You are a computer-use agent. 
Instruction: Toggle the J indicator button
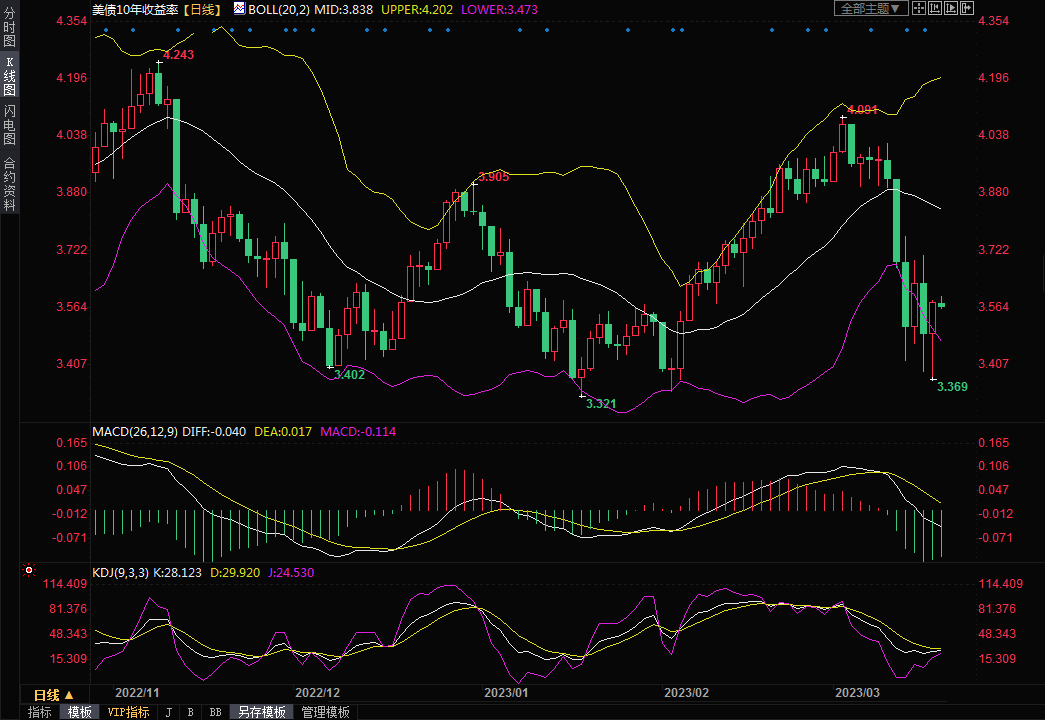coord(168,712)
